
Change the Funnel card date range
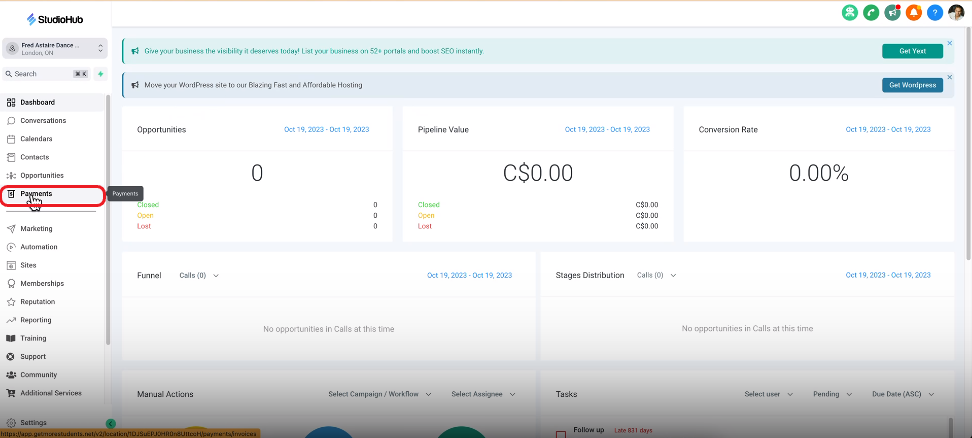click(x=469, y=275)
